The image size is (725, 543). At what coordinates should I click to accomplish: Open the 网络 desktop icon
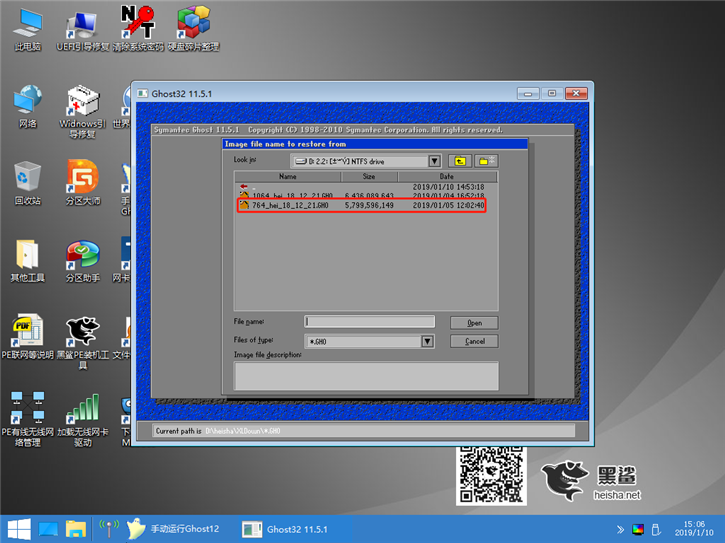click(x=28, y=106)
